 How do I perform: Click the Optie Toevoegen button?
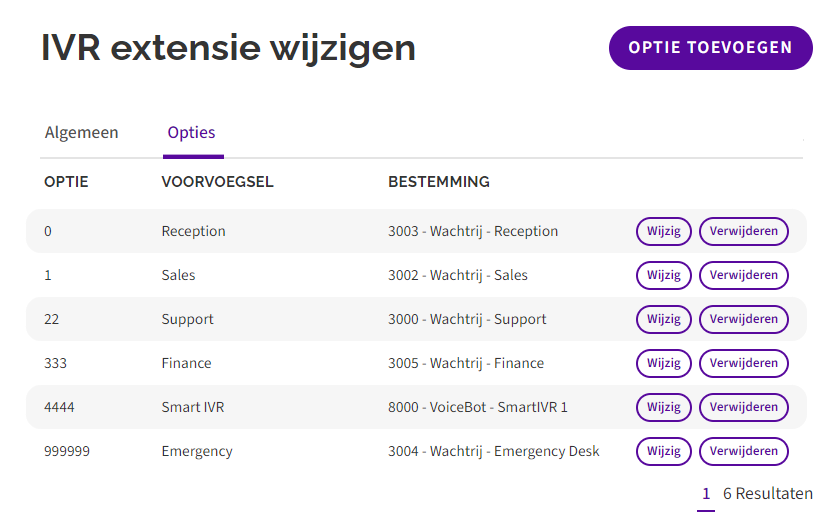click(x=710, y=48)
